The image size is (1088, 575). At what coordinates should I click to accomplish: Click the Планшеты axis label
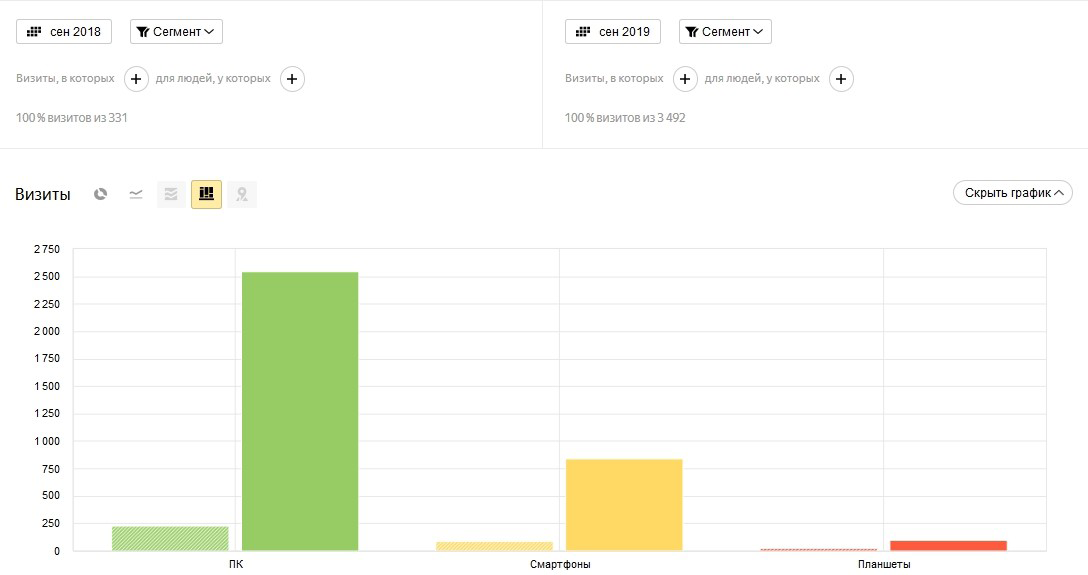tap(884, 565)
